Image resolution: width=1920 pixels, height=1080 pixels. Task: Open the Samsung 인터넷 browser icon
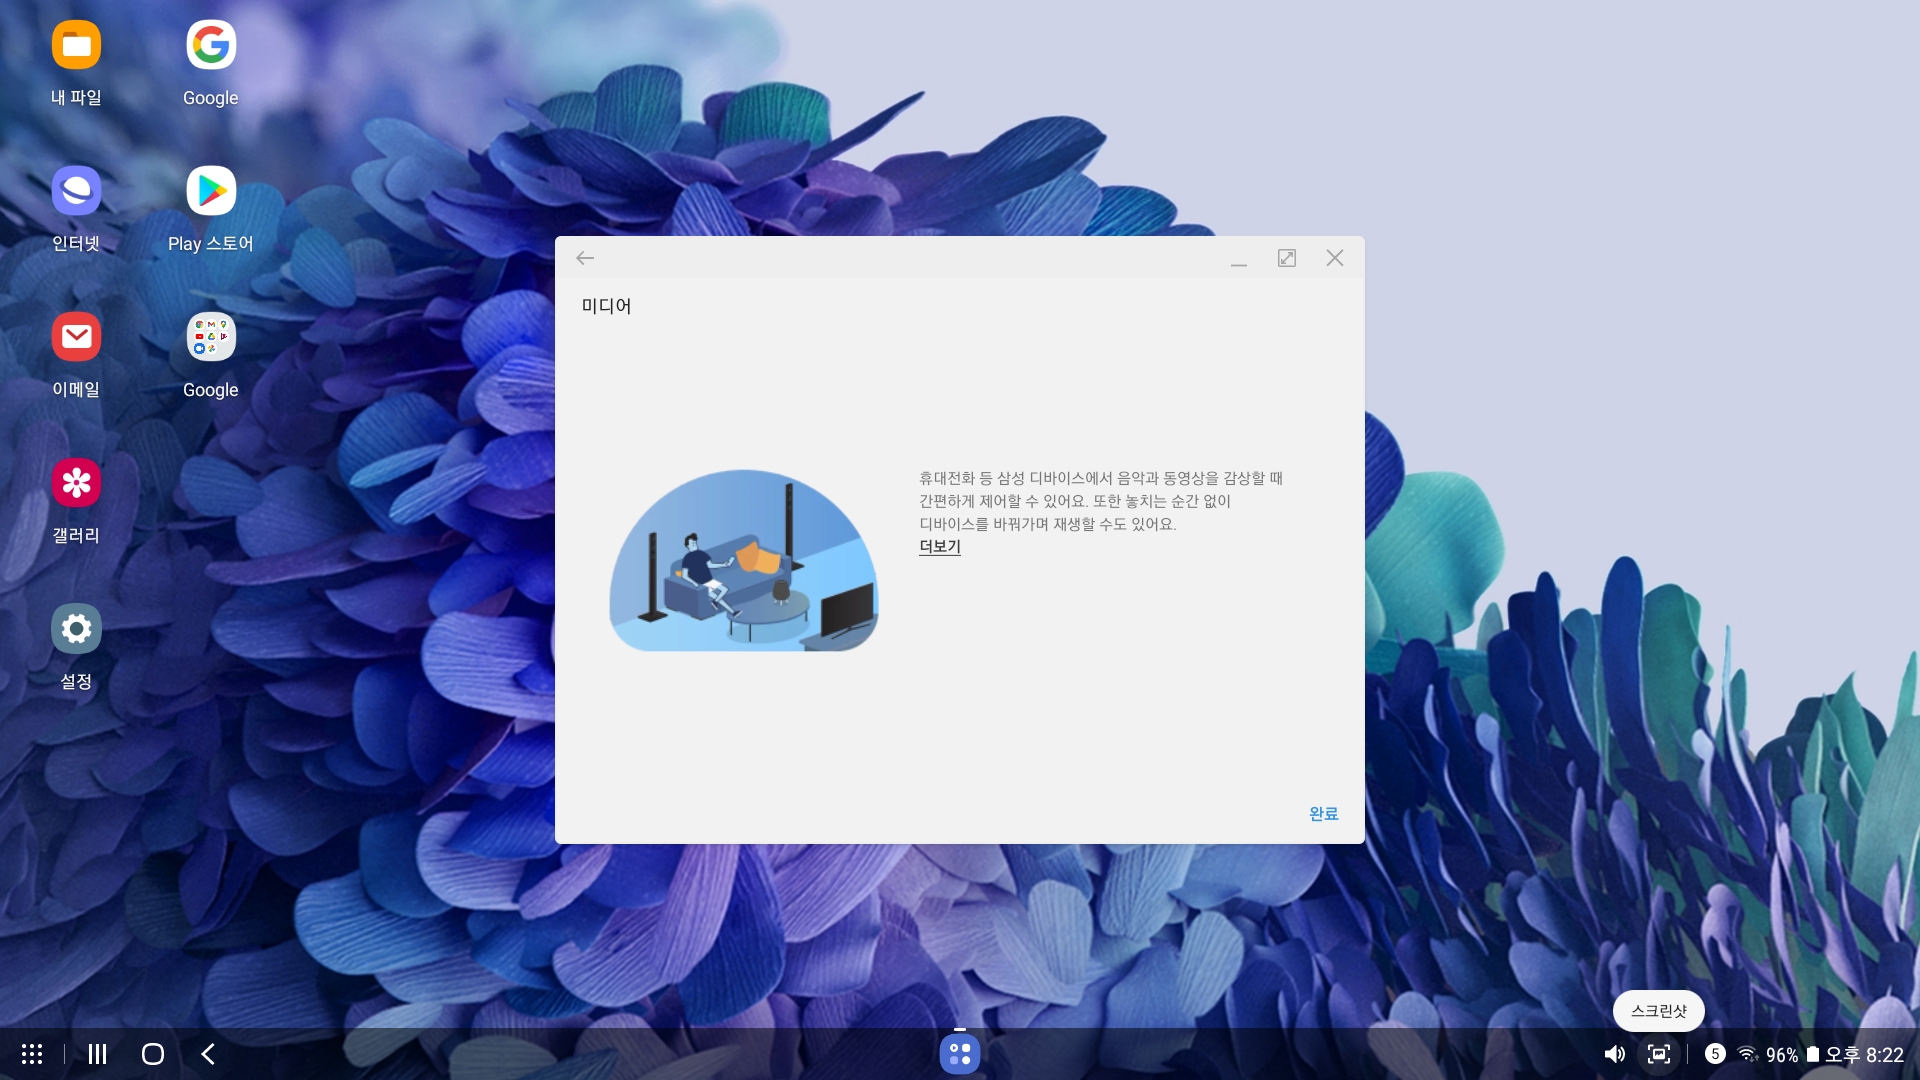pos(76,191)
